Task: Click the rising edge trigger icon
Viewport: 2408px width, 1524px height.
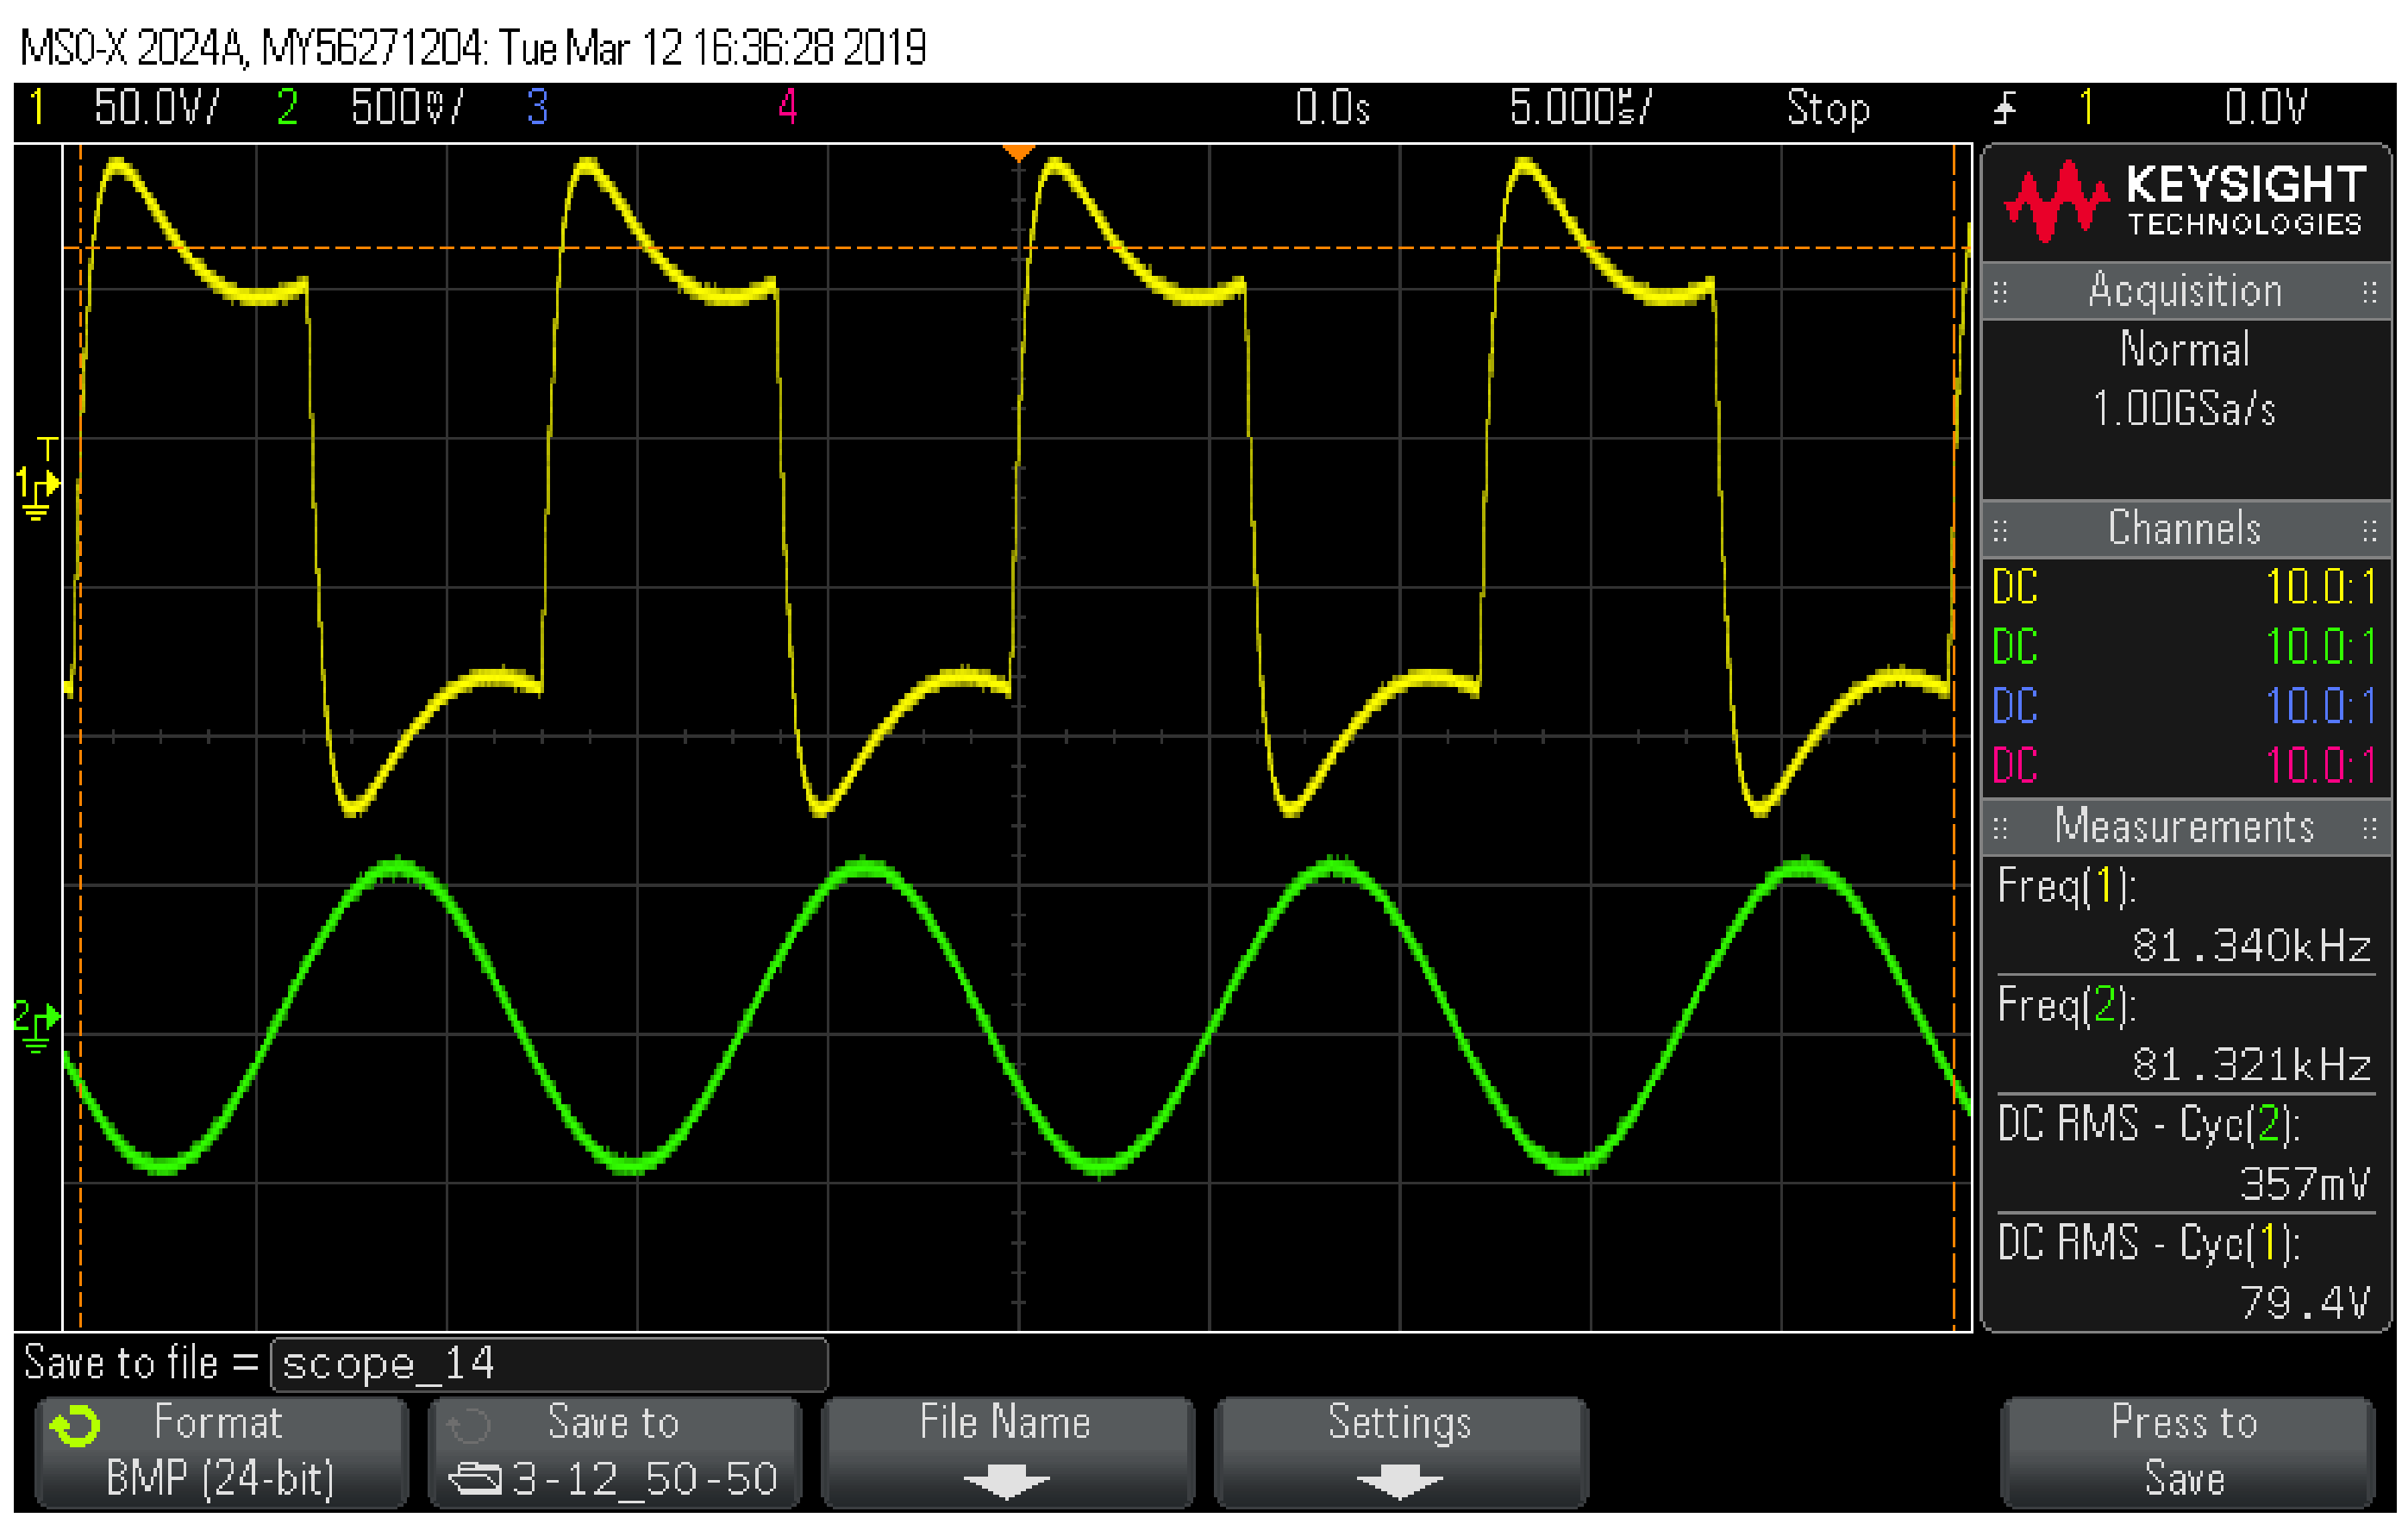Action: (2004, 107)
